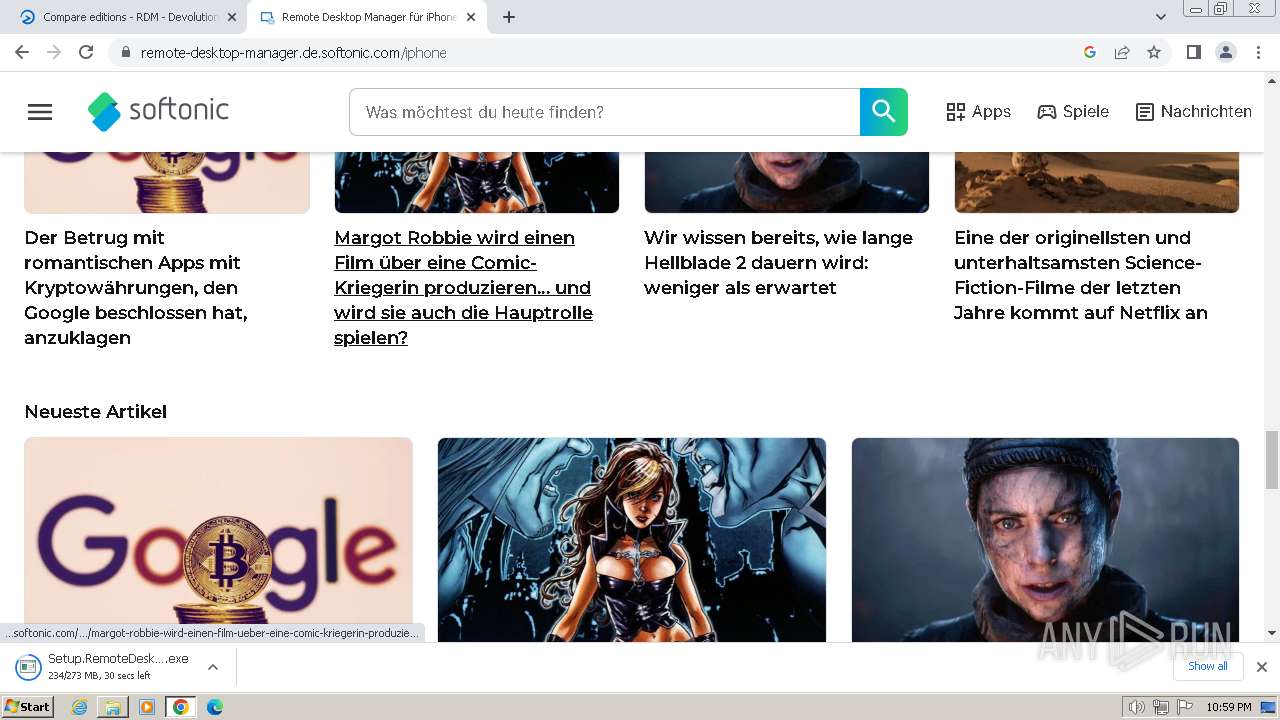This screenshot has height=720, width=1280.
Task: Click the Neueste Artikel heading
Action: click(x=95, y=412)
